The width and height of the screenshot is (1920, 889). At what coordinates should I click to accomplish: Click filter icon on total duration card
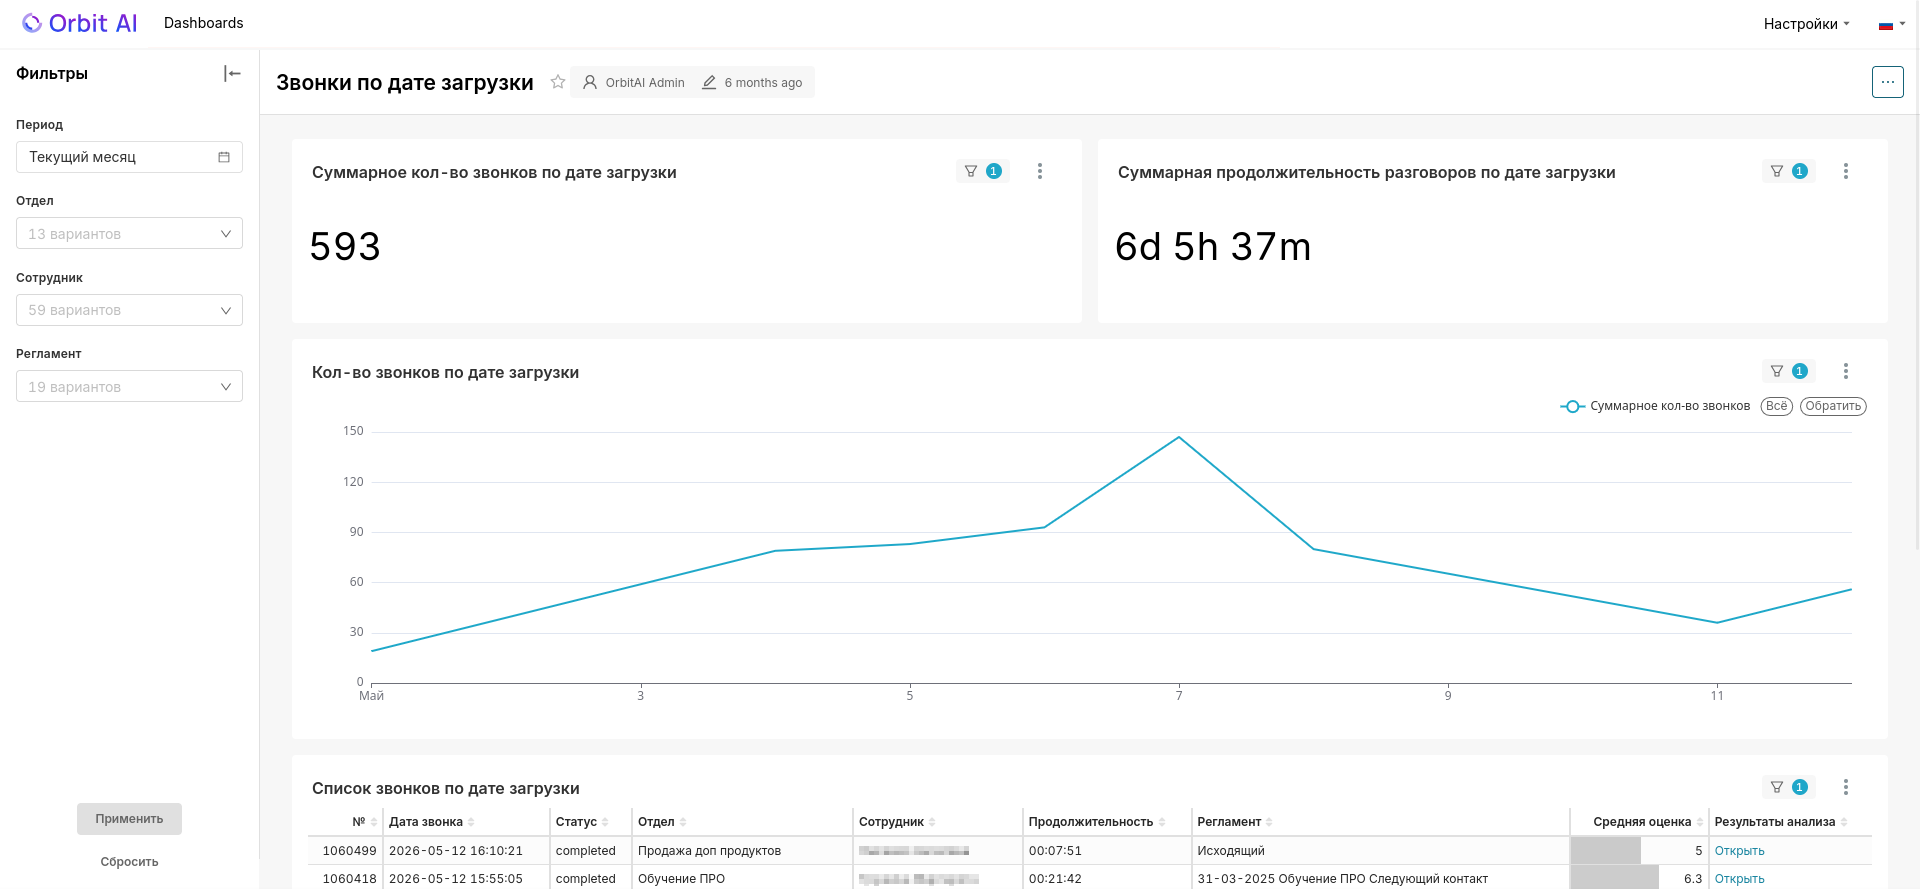tap(1777, 171)
